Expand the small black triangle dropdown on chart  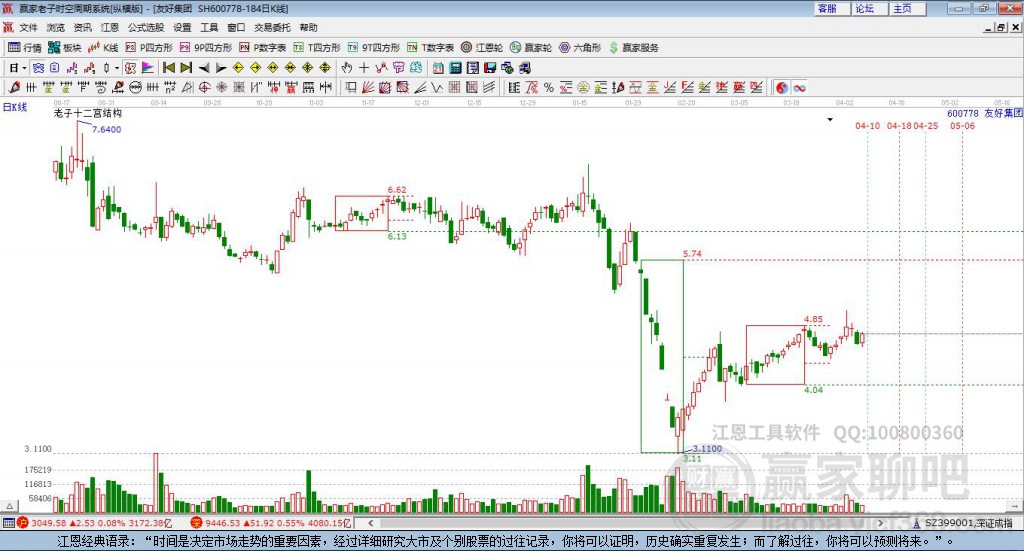coord(830,119)
